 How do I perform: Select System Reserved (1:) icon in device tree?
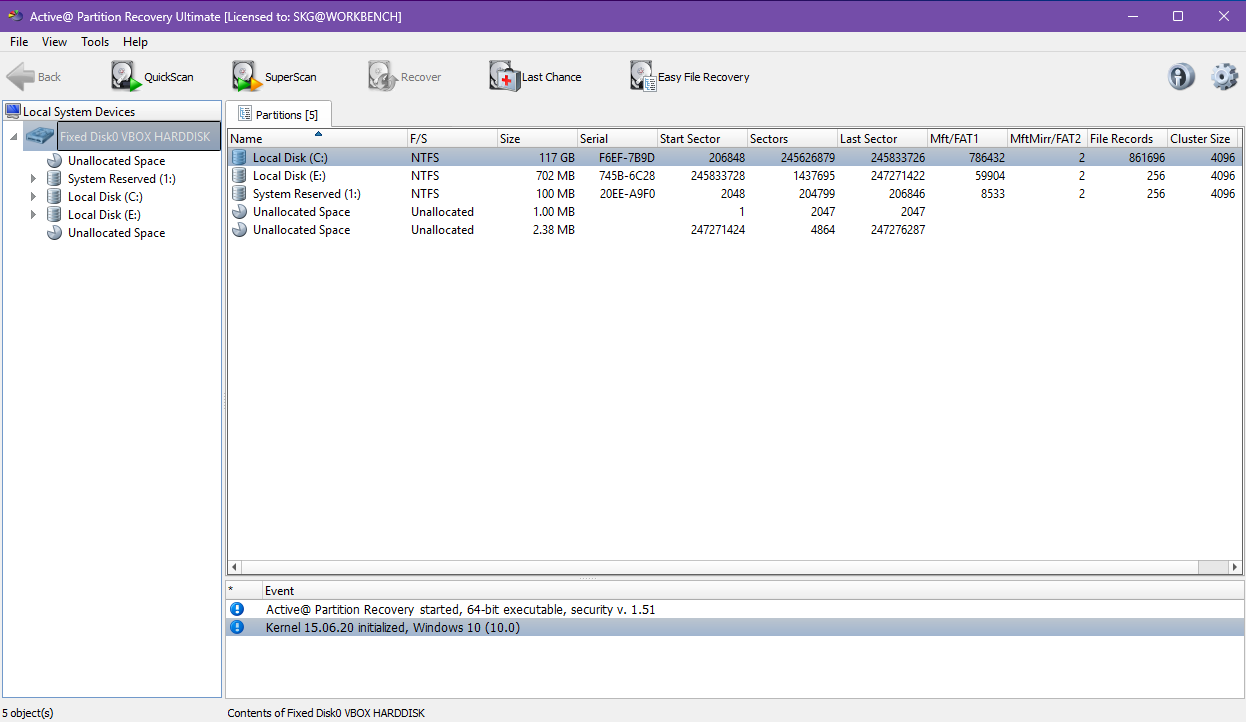55,179
